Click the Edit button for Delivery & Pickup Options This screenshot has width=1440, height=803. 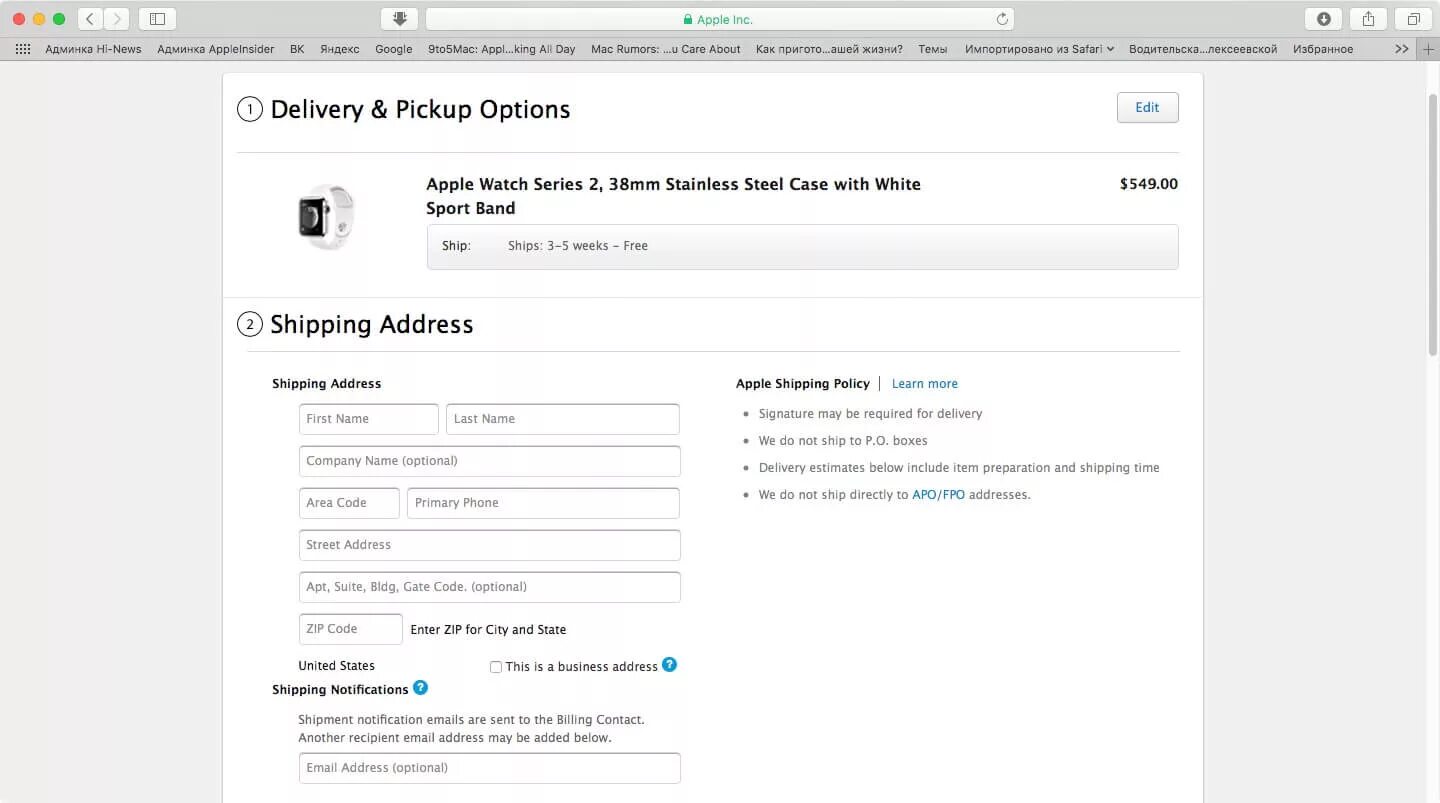(x=1147, y=107)
